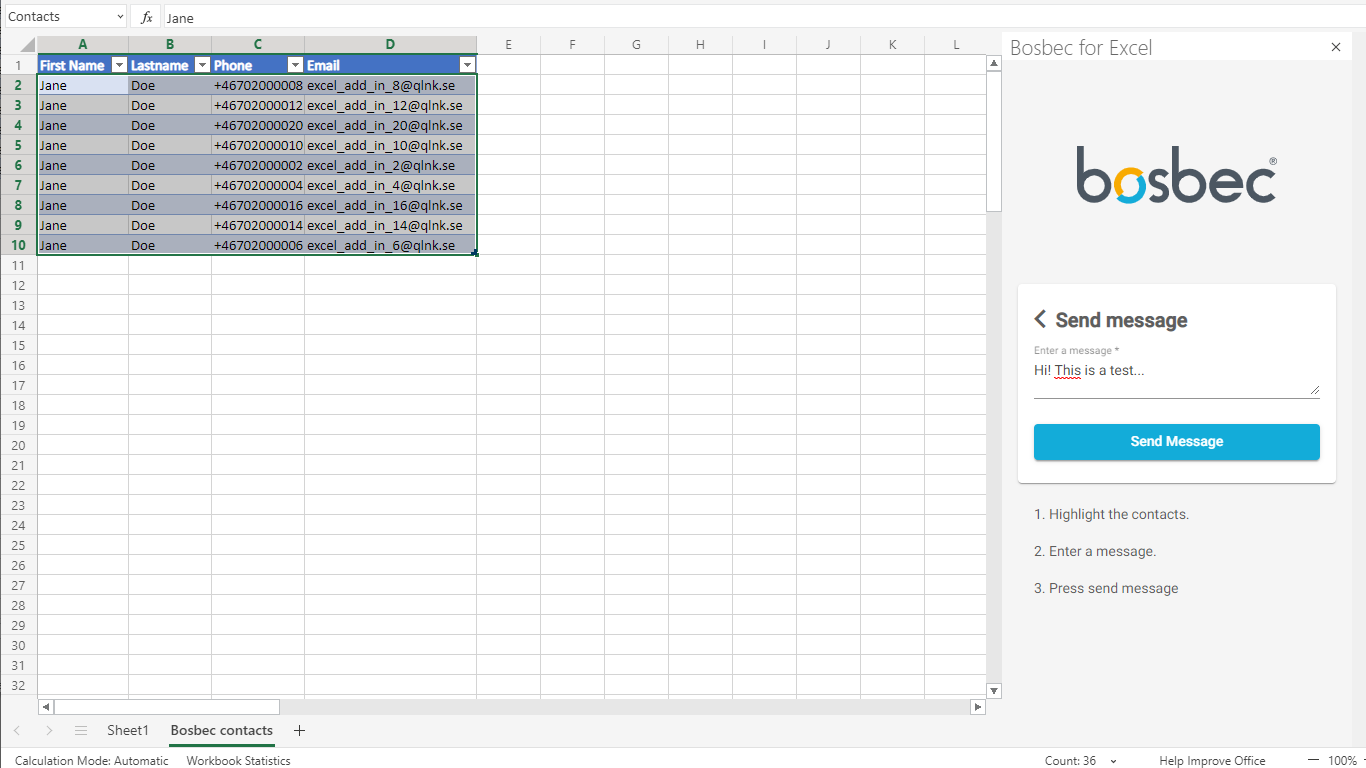Open the Email column filter dropdown
The image size is (1366, 768).
467,65
